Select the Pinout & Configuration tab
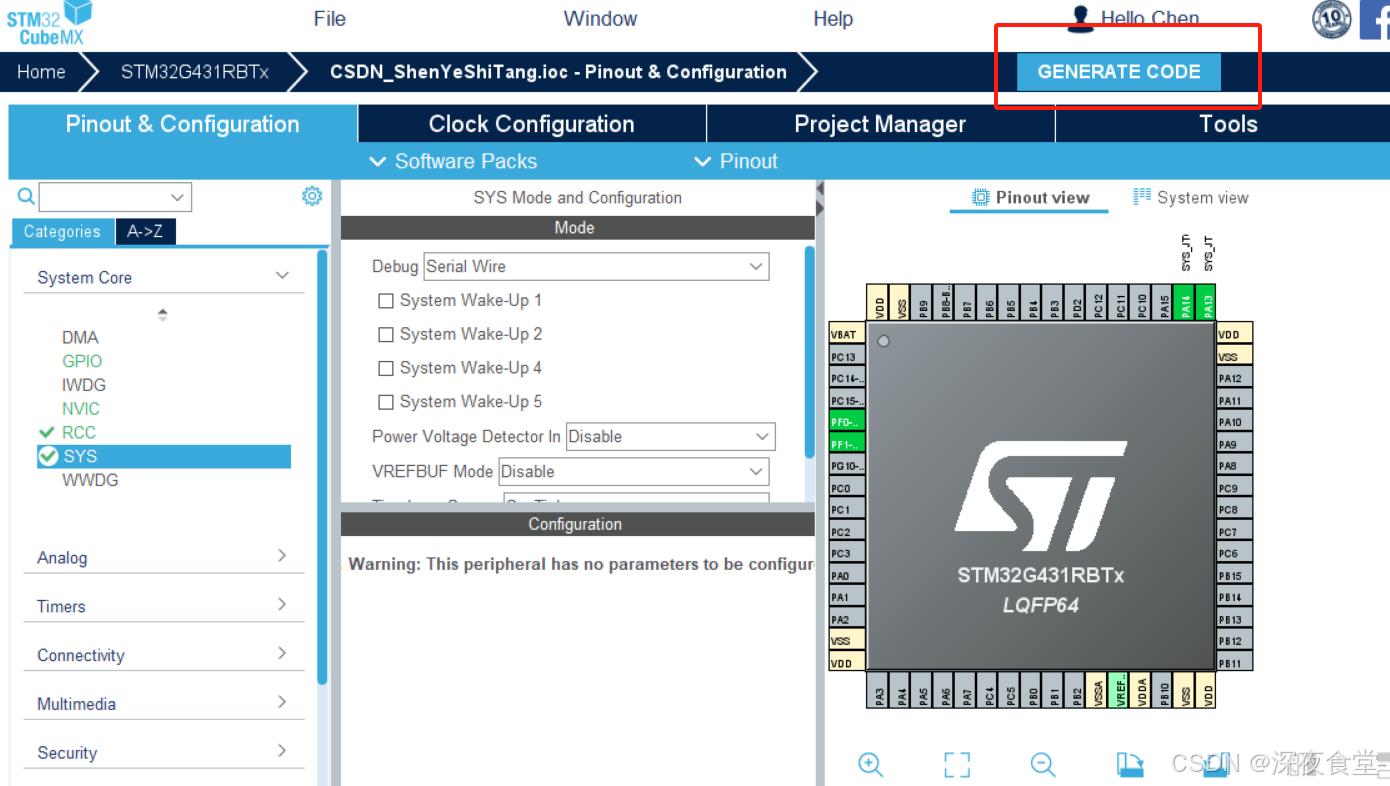 [x=182, y=124]
